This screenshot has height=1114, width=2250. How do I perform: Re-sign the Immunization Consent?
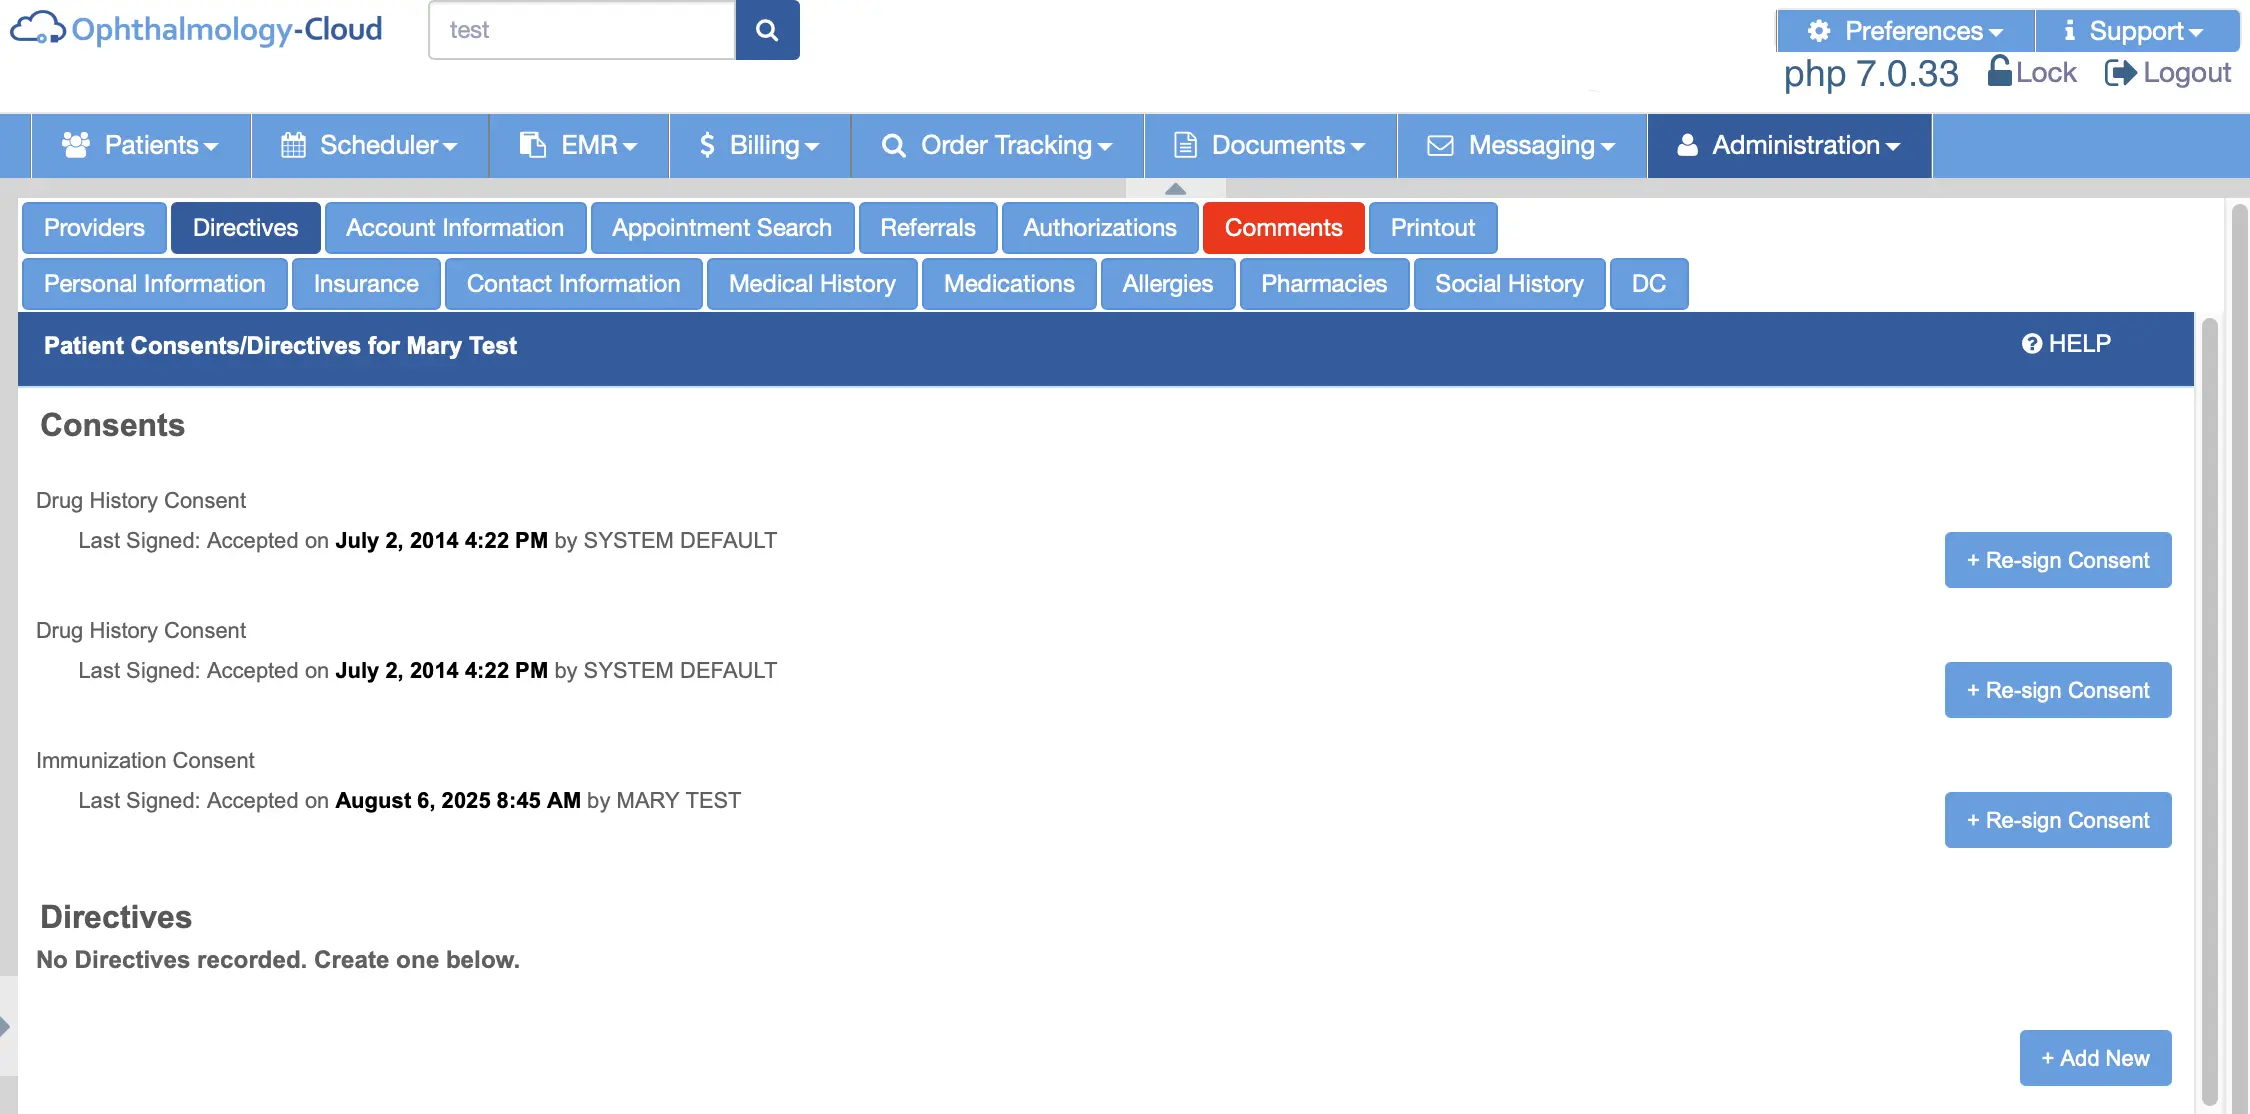click(x=2057, y=820)
